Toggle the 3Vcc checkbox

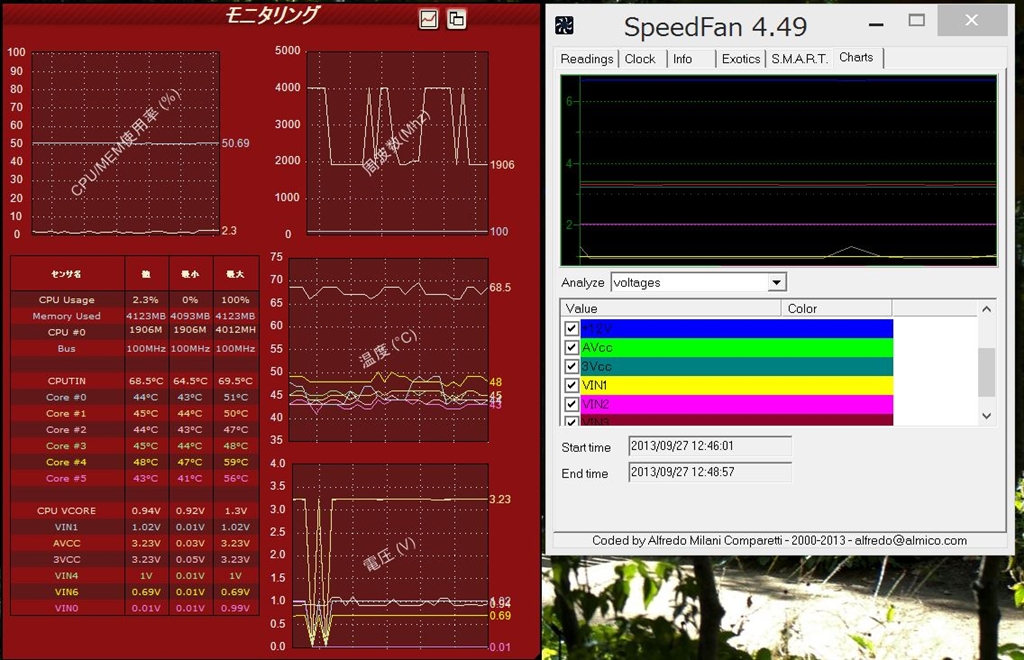tap(571, 366)
